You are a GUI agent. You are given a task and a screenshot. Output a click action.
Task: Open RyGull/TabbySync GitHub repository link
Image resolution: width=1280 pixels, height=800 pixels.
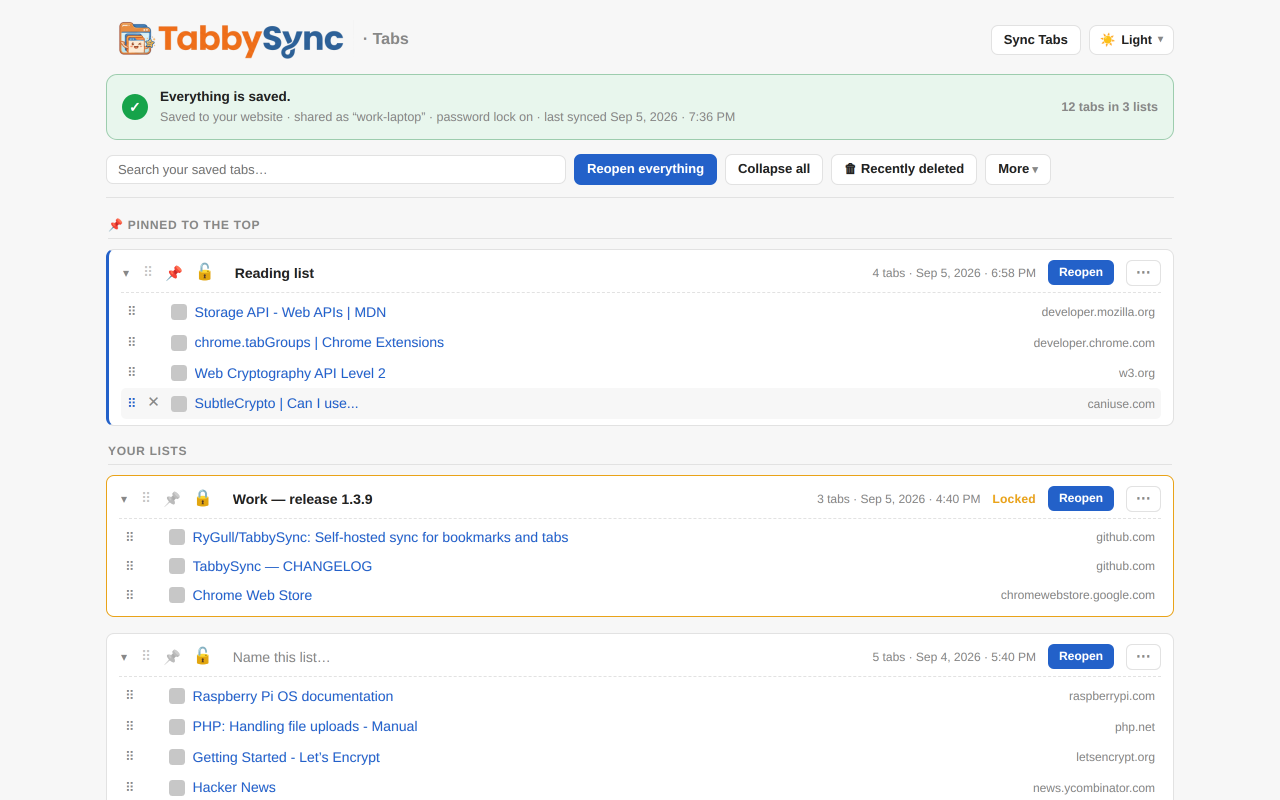(x=380, y=537)
